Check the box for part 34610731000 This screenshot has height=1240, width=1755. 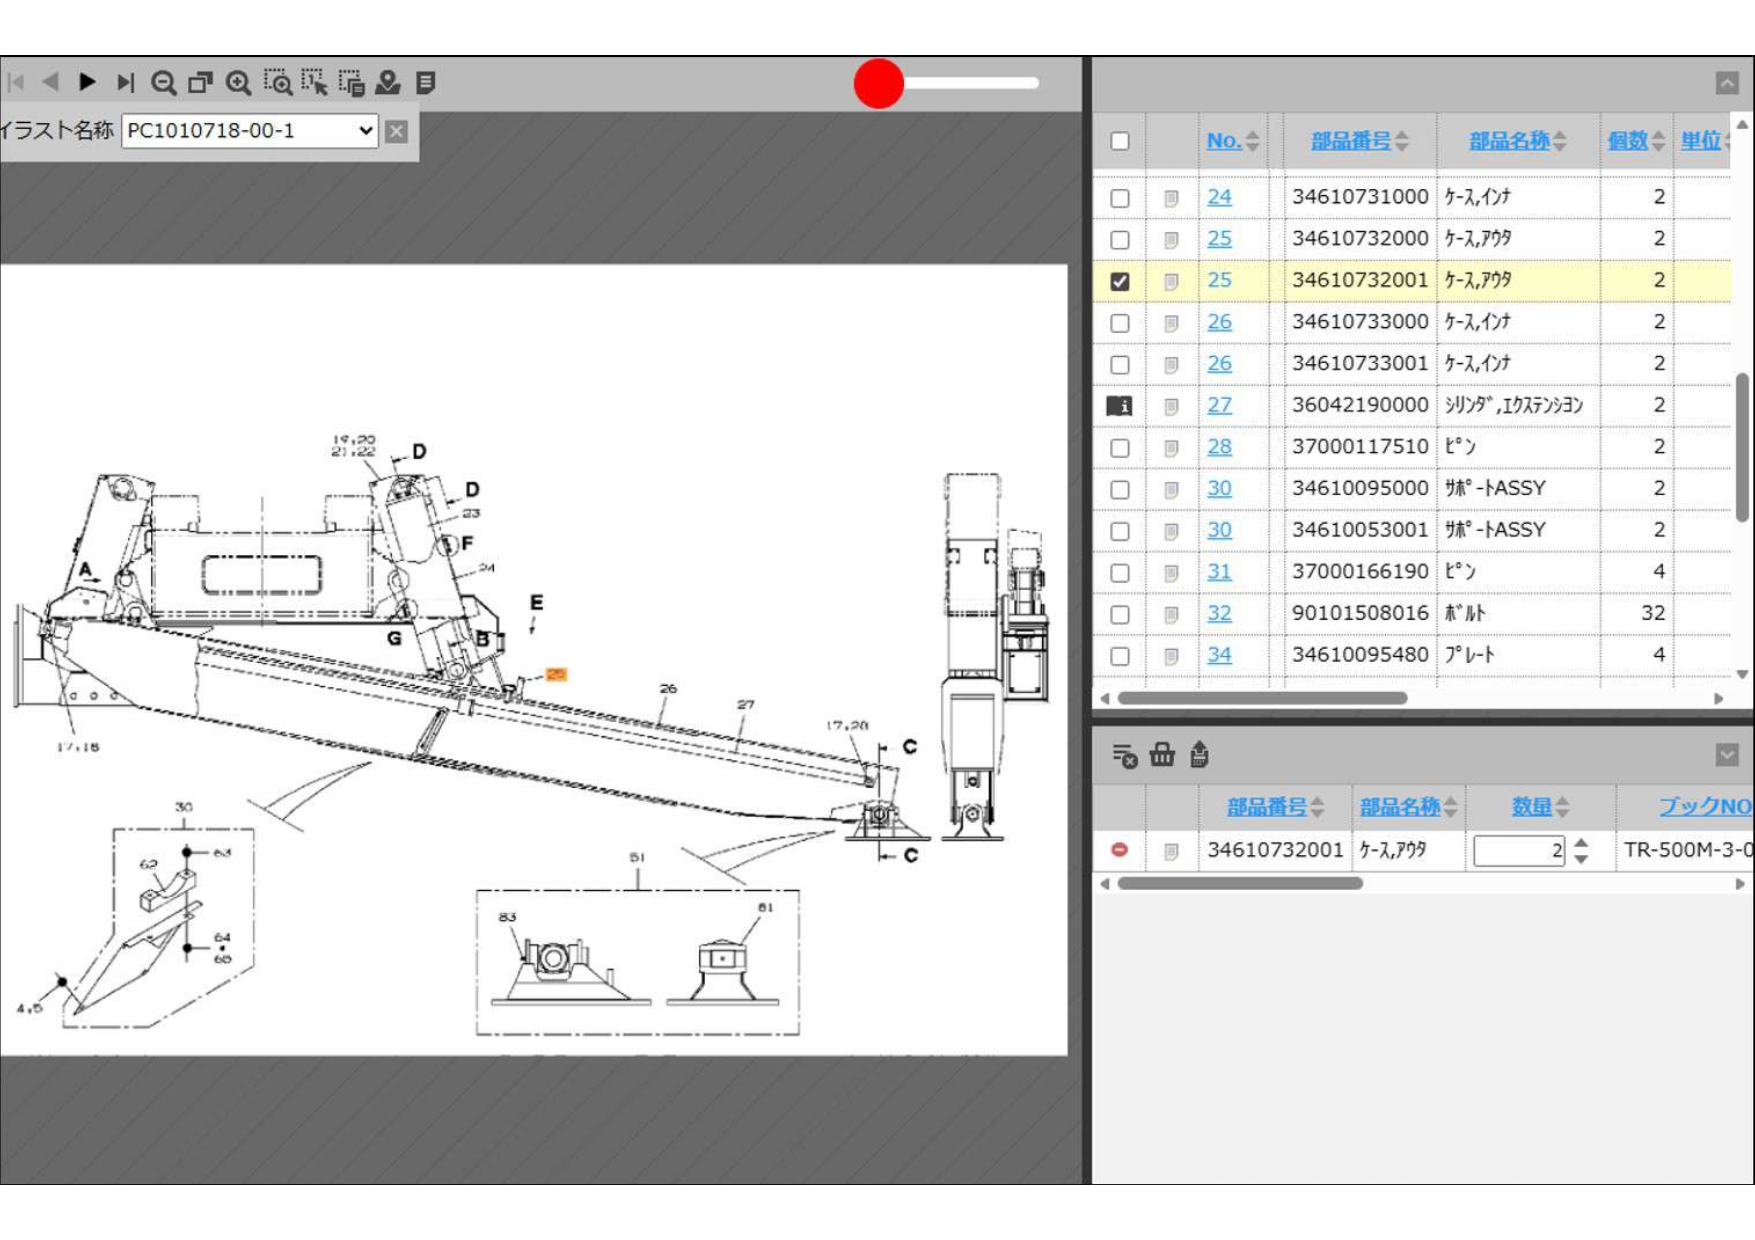(x=1120, y=198)
